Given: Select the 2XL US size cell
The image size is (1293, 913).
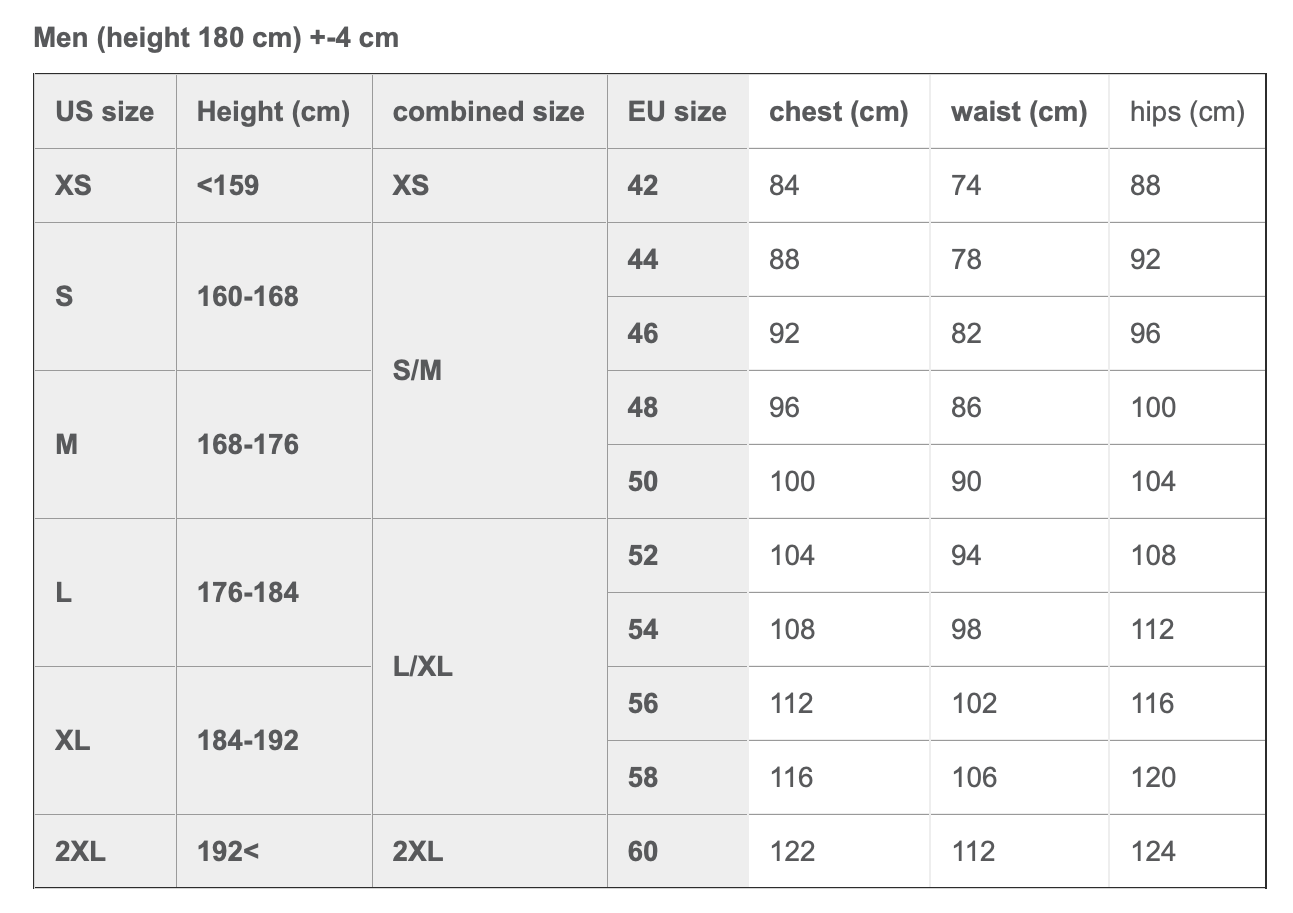Looking at the screenshot, I should point(105,852).
